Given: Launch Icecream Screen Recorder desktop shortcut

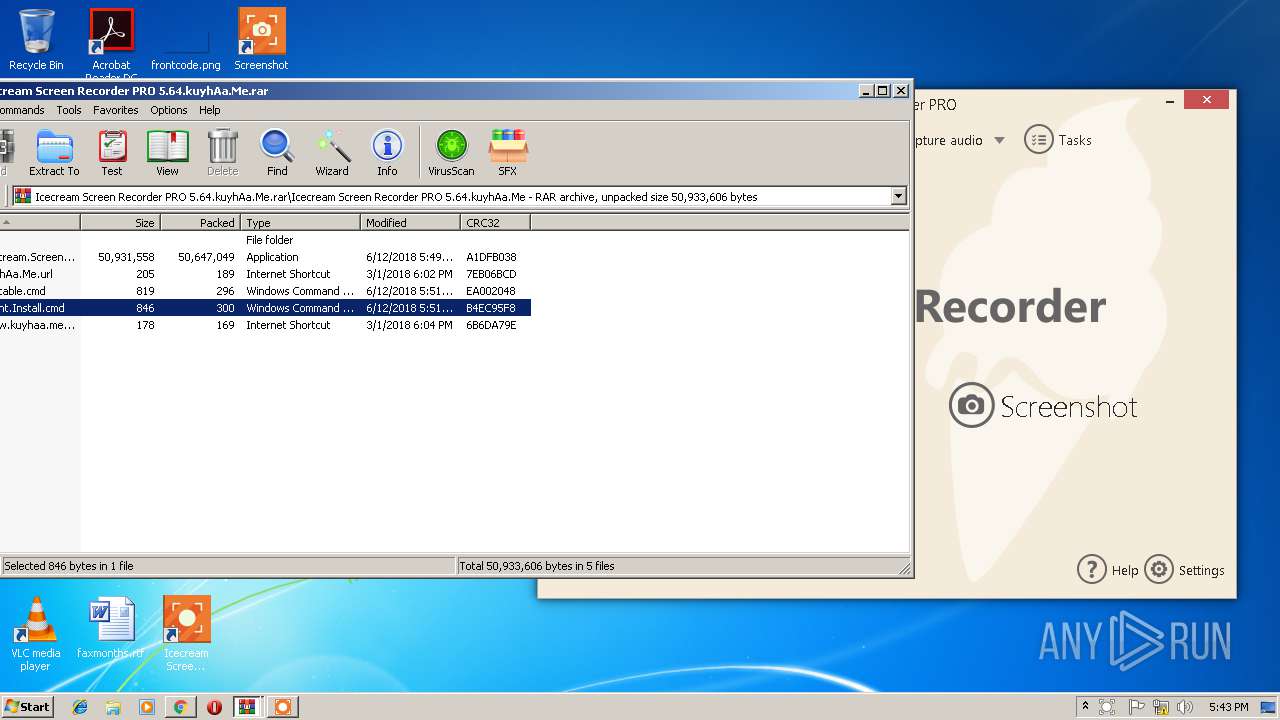Looking at the screenshot, I should (186, 634).
